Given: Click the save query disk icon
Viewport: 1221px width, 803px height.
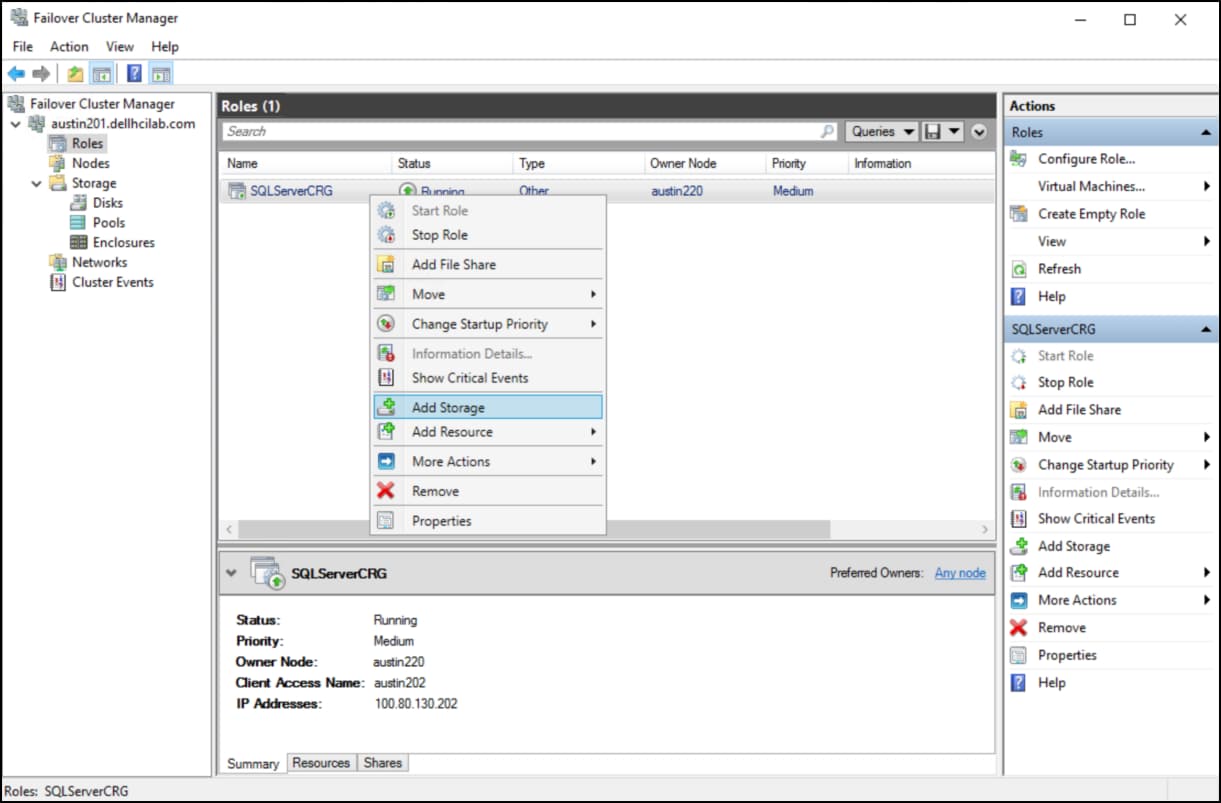Looking at the screenshot, I should [933, 131].
